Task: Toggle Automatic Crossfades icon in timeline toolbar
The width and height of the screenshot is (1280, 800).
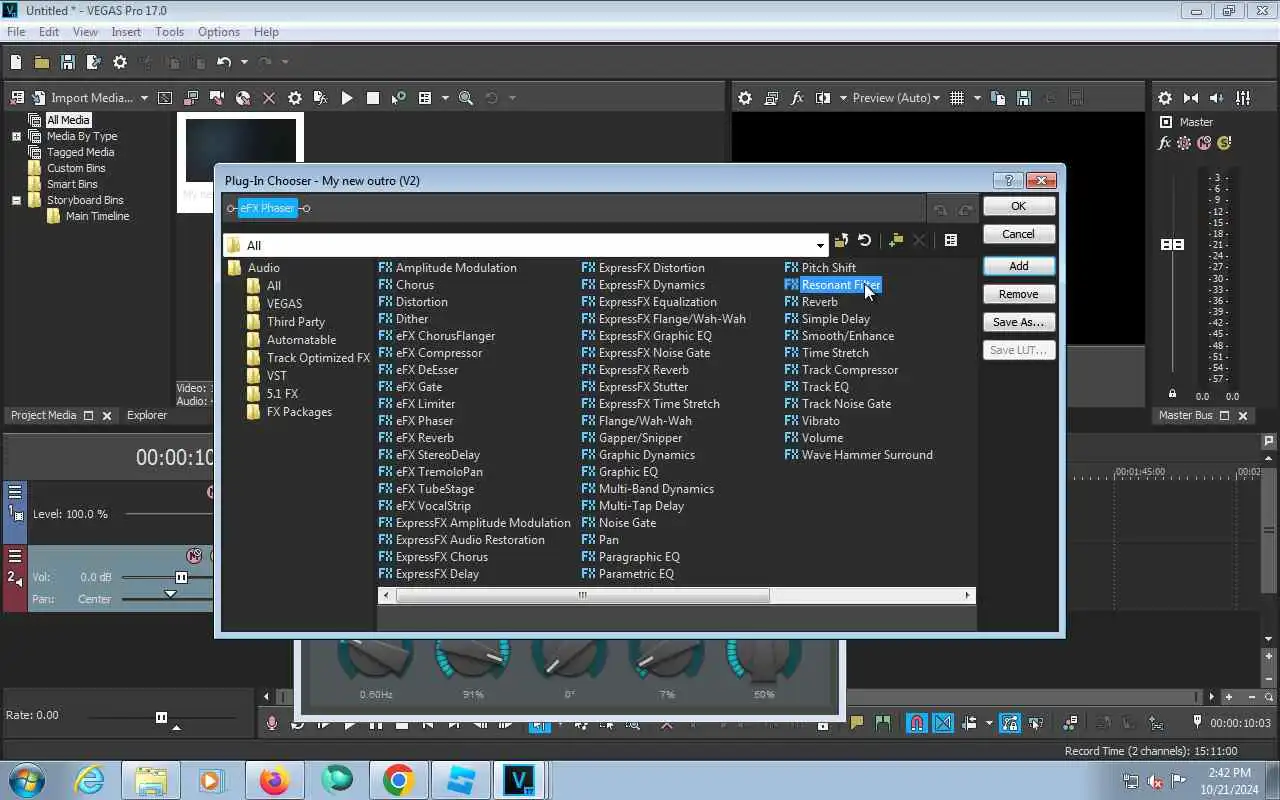Action: pos(943,723)
